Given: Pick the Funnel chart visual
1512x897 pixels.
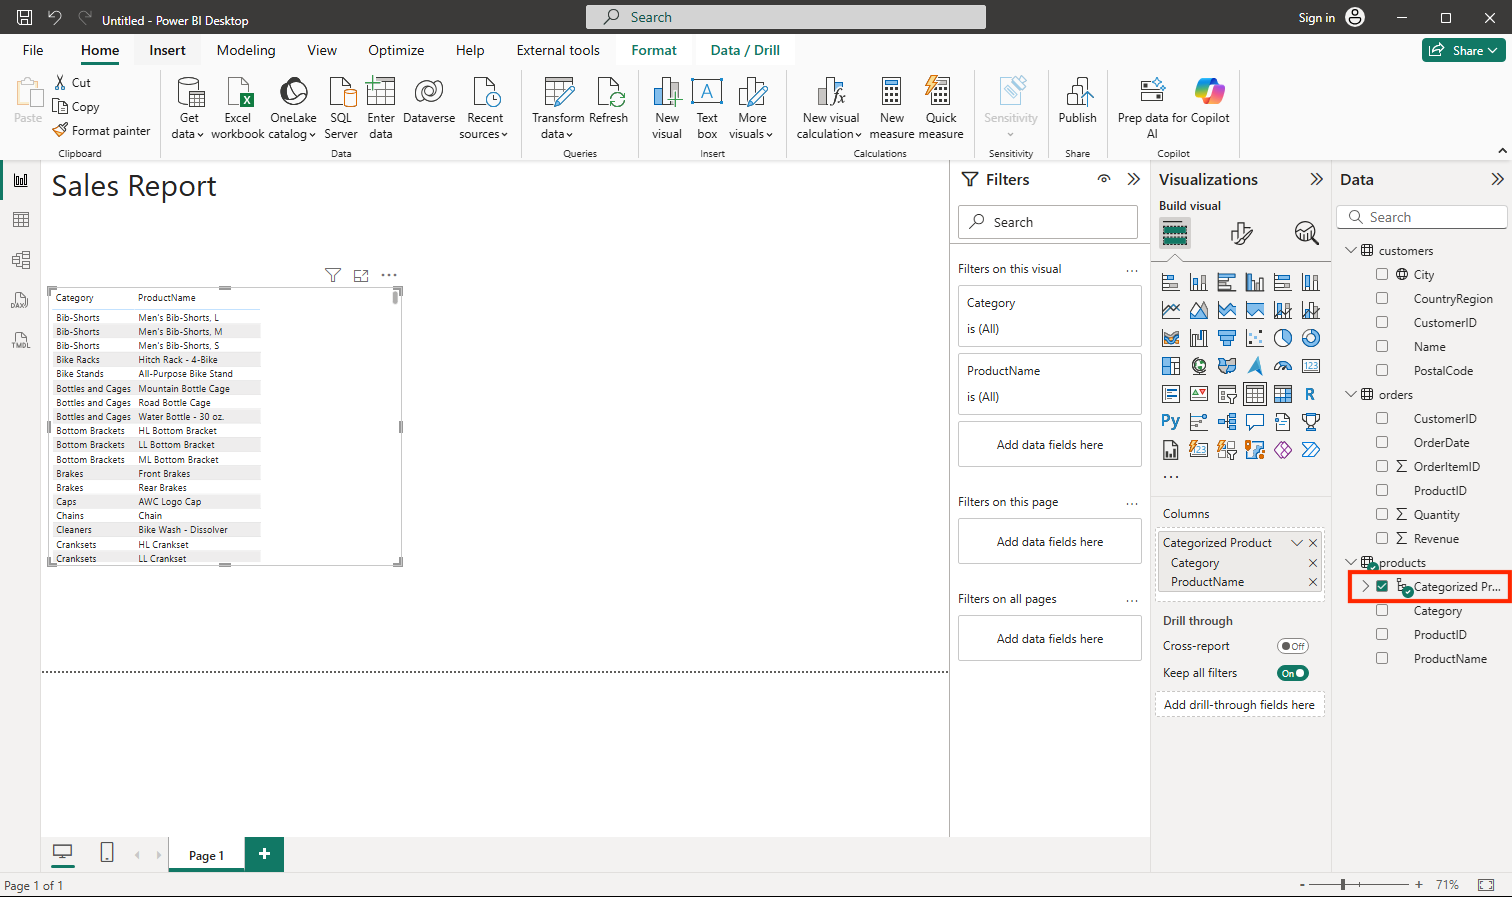Looking at the screenshot, I should point(1227,338).
